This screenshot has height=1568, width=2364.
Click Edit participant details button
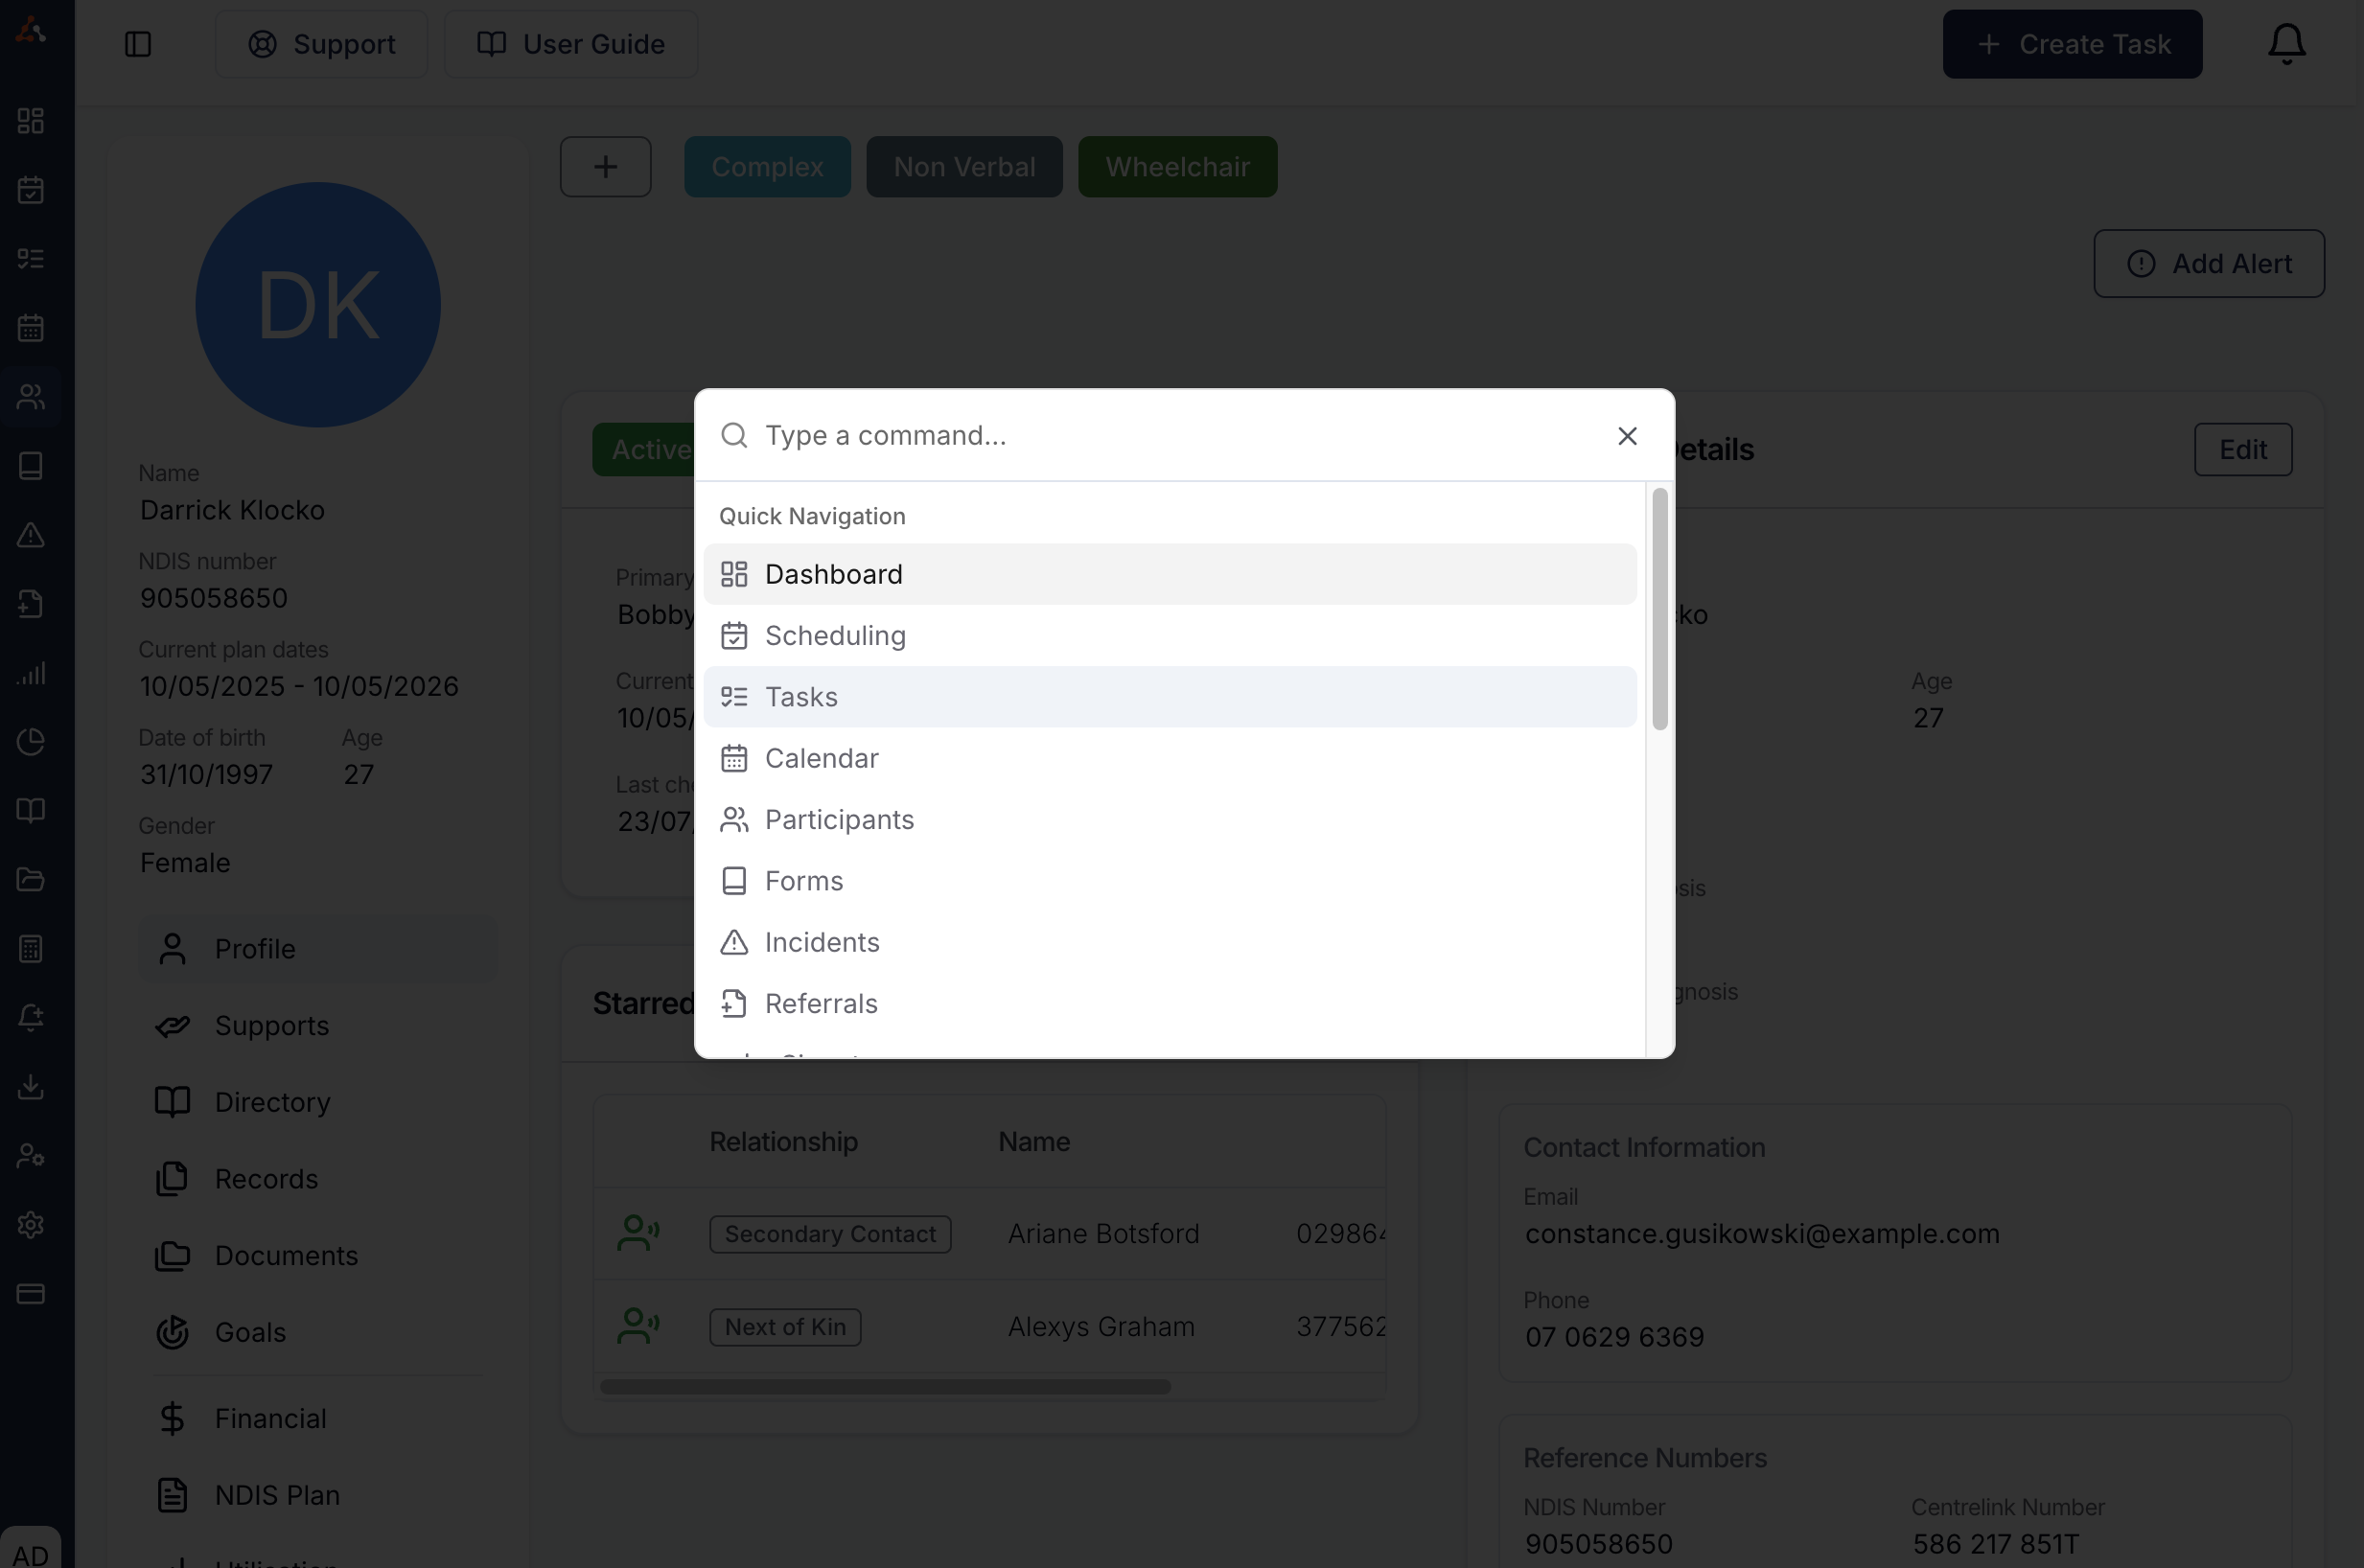pos(2243,450)
